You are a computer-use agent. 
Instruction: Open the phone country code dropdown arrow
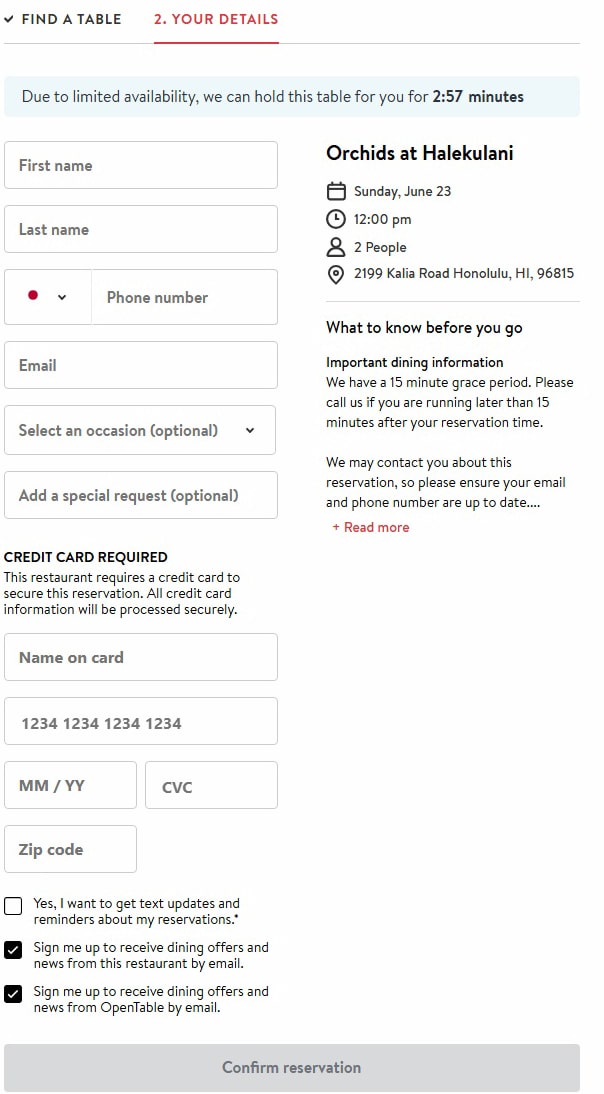tap(62, 297)
